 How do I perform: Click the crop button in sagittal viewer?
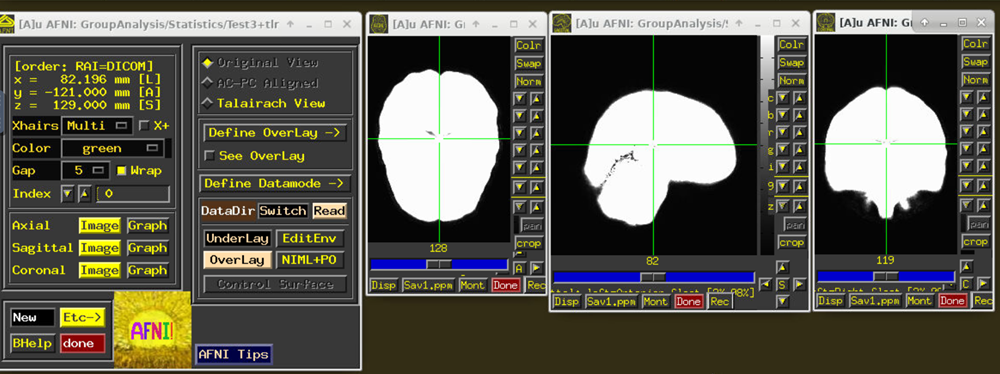[x=791, y=243]
